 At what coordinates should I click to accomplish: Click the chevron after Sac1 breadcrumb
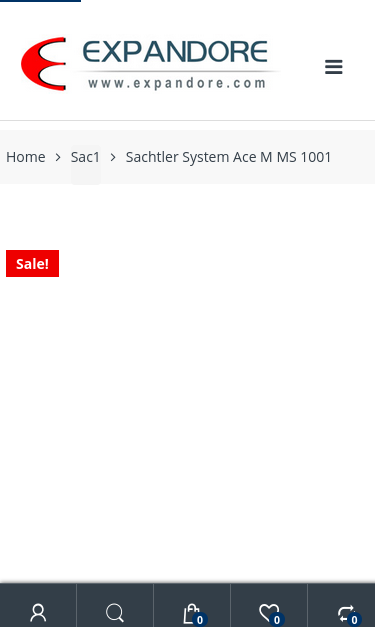(113, 157)
